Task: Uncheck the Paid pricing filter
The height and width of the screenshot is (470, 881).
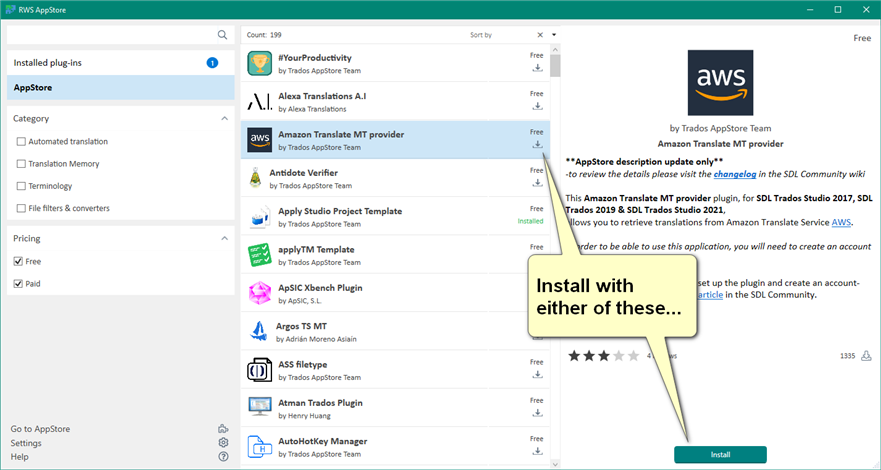Action: pyautogui.click(x=18, y=284)
